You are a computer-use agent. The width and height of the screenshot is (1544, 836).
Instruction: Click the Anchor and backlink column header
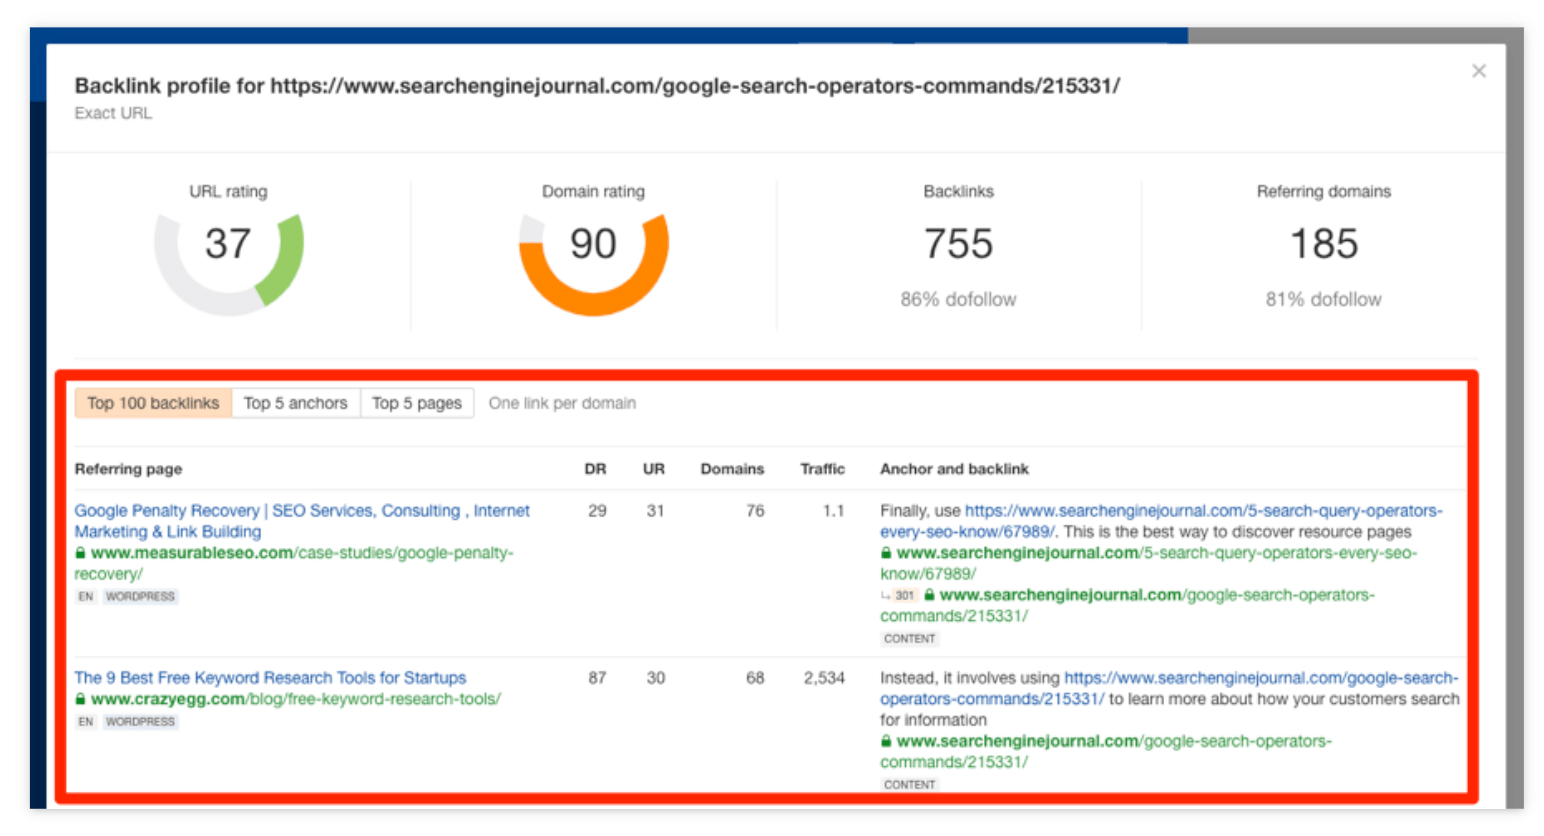point(954,469)
